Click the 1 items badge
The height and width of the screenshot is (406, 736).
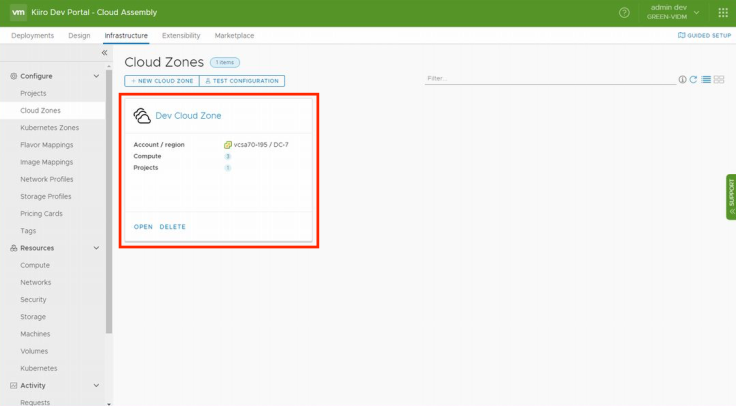[x=225, y=62]
